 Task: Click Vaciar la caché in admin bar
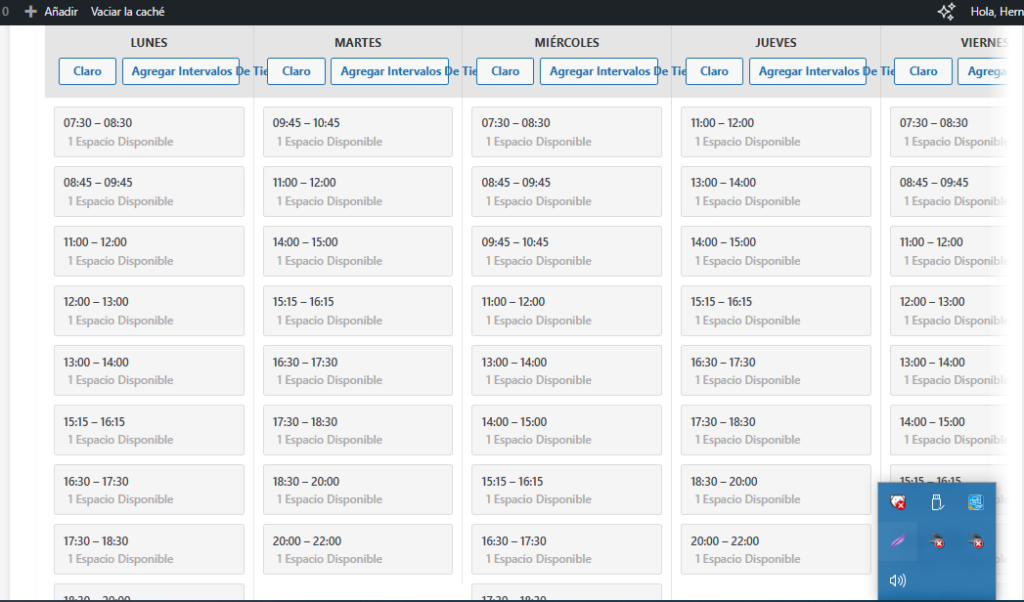128,12
